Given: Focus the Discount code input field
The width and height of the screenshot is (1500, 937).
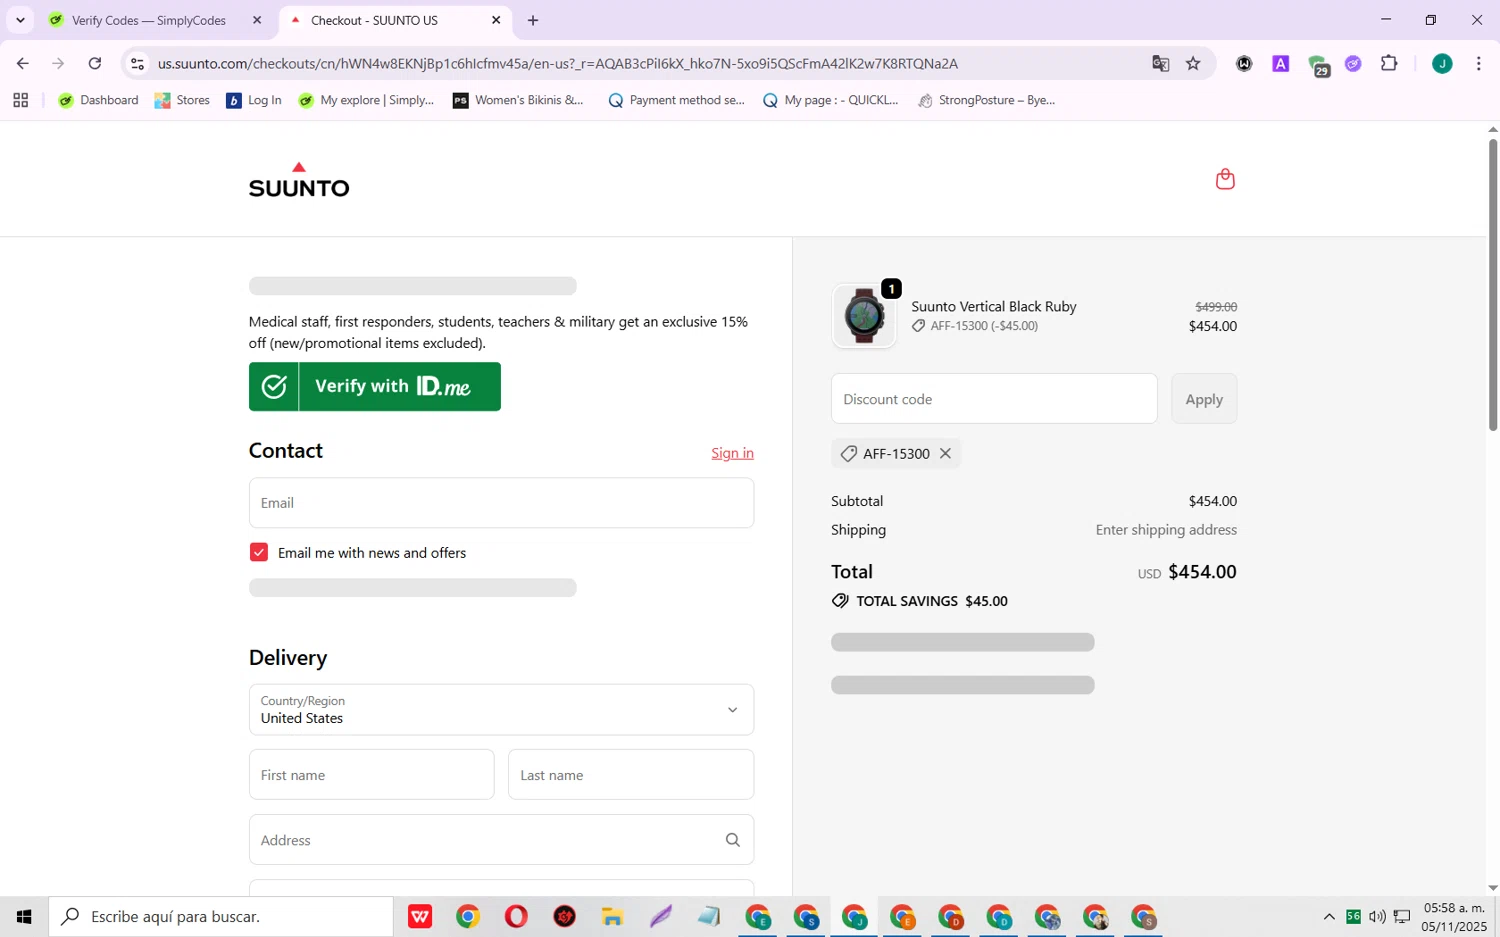Looking at the screenshot, I should 994,399.
